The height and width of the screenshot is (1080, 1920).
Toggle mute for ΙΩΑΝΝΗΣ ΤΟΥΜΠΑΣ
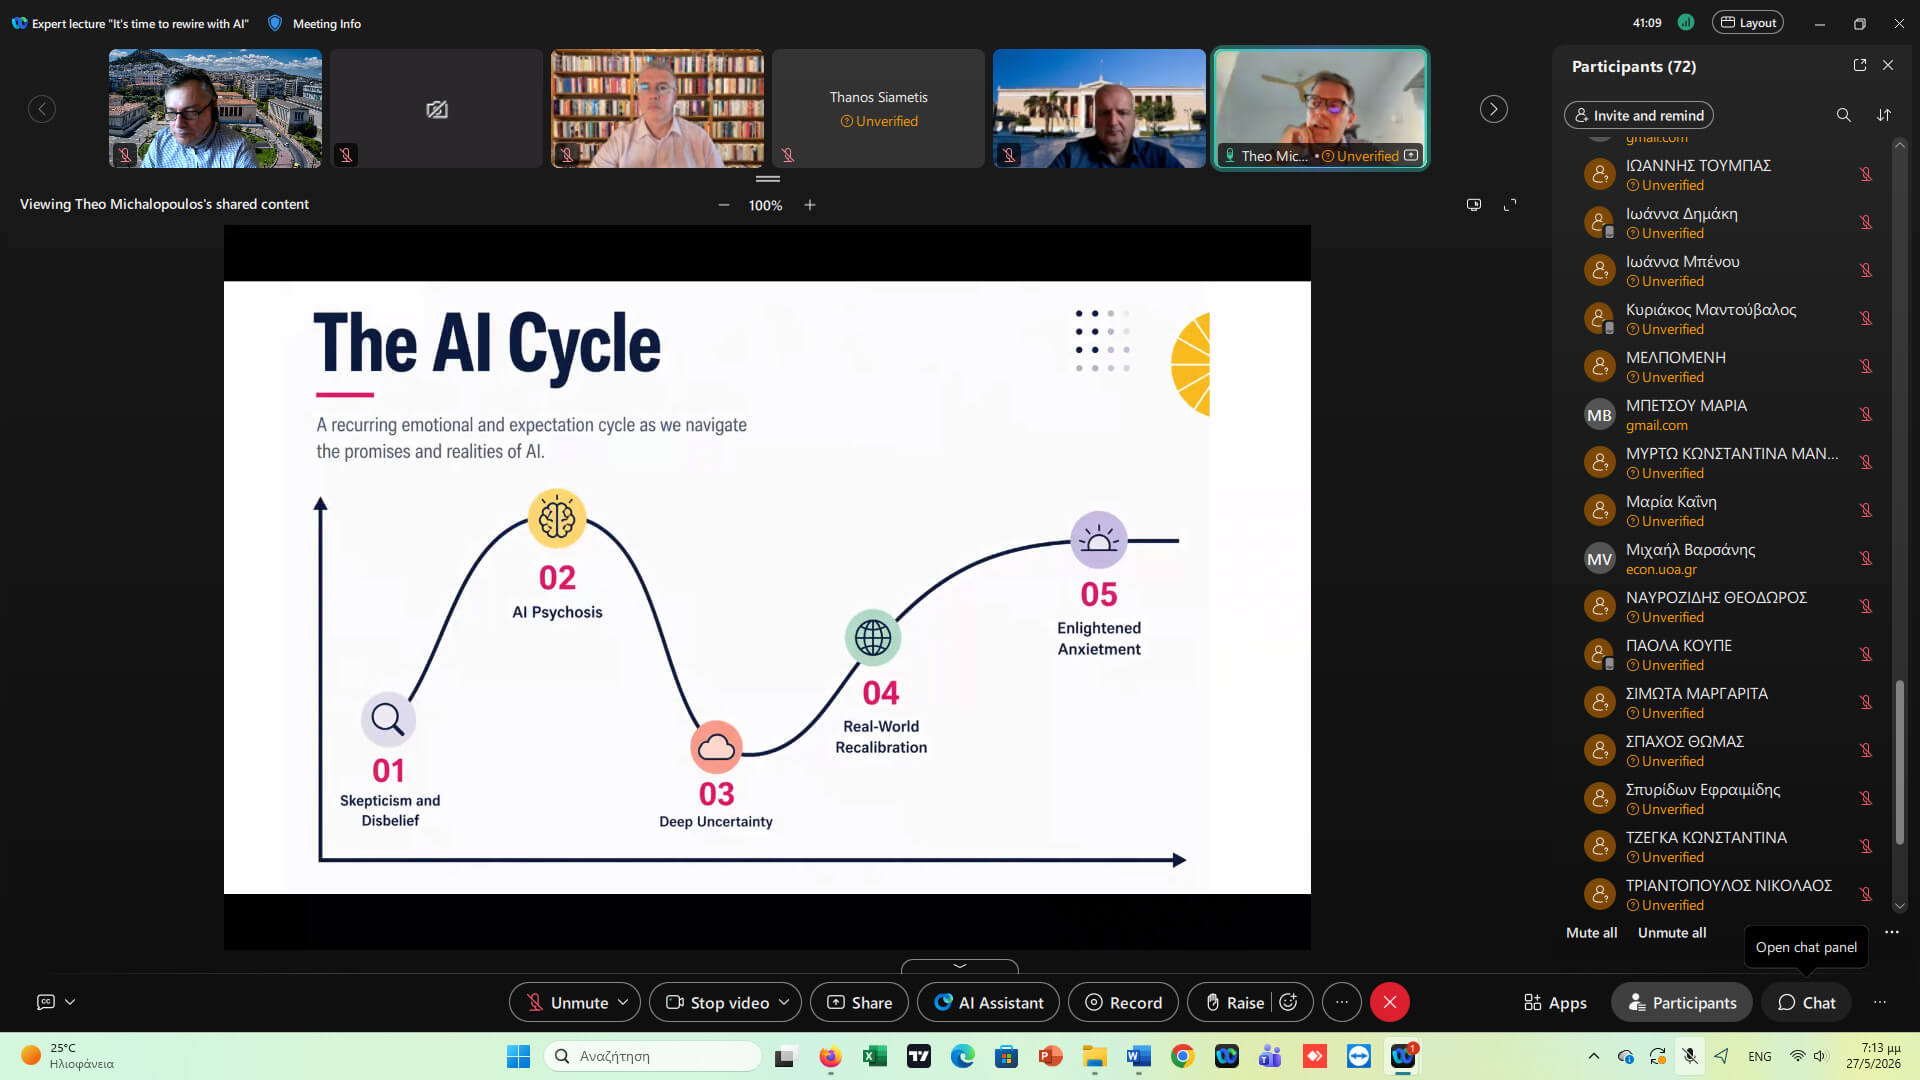click(x=1866, y=174)
